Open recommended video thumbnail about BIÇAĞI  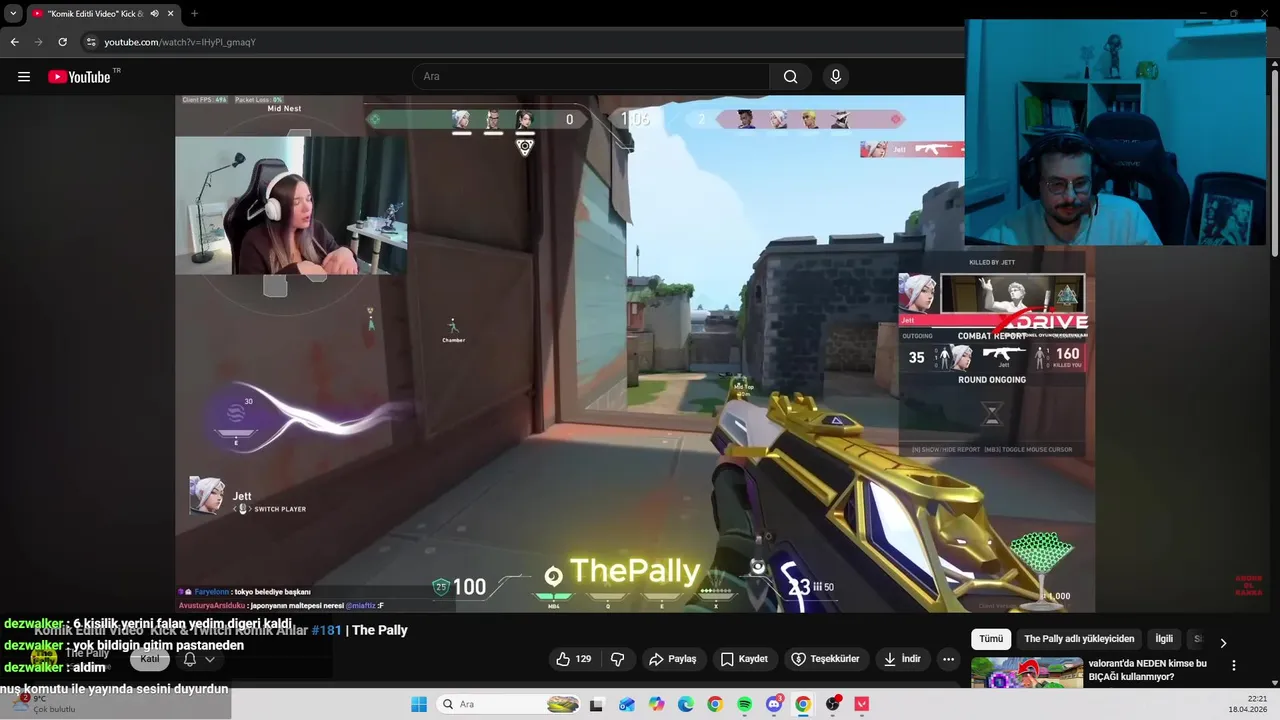tap(1027, 672)
